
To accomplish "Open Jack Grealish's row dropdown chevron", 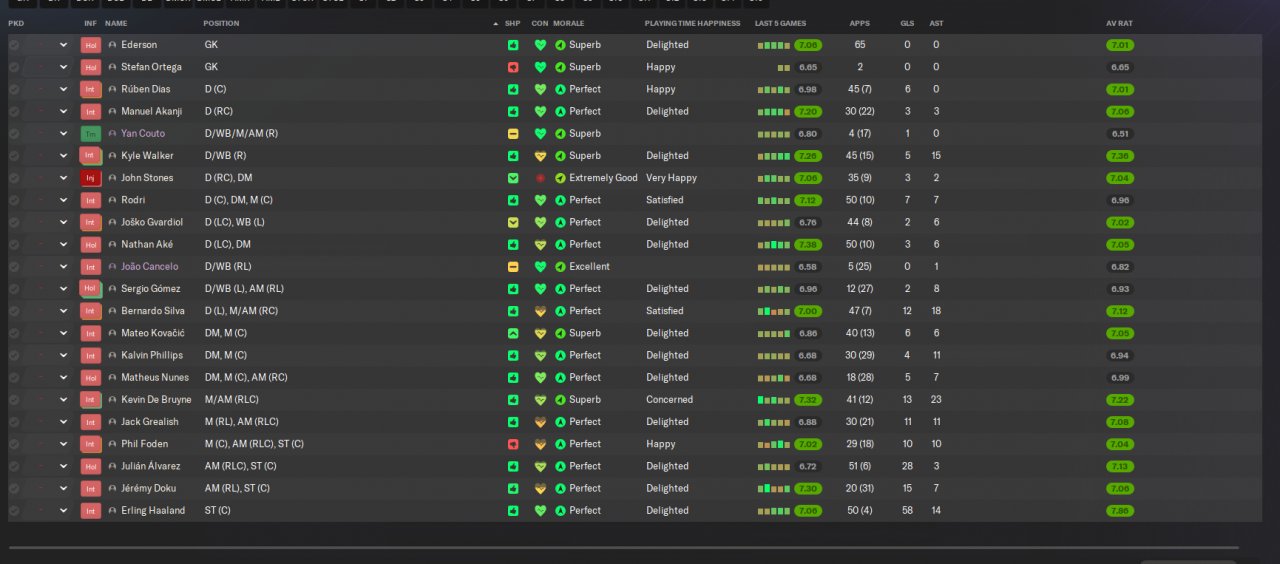I will [x=63, y=422].
